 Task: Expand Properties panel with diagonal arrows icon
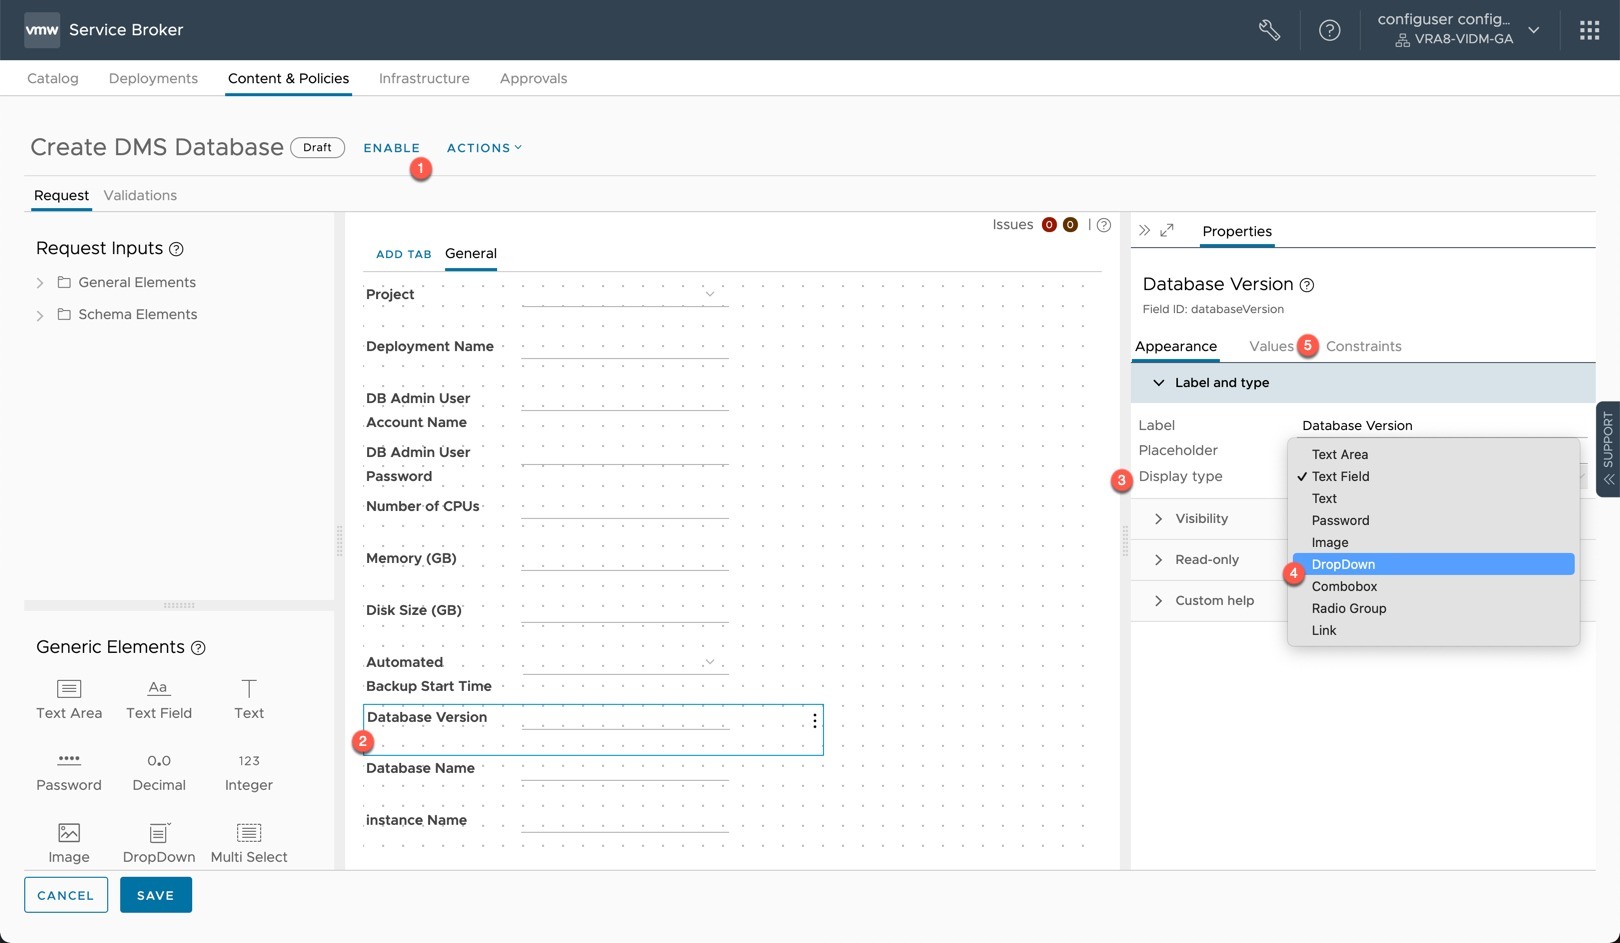pyautogui.click(x=1167, y=230)
